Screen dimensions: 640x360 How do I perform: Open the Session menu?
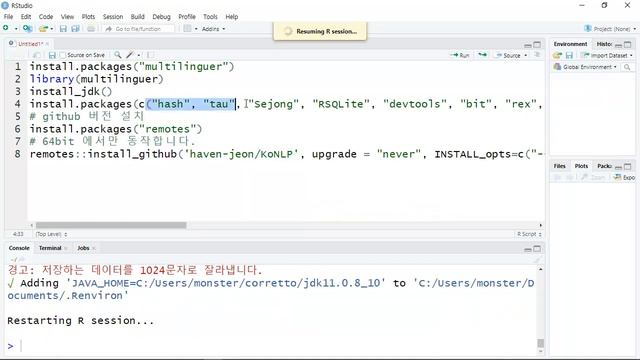click(x=113, y=17)
